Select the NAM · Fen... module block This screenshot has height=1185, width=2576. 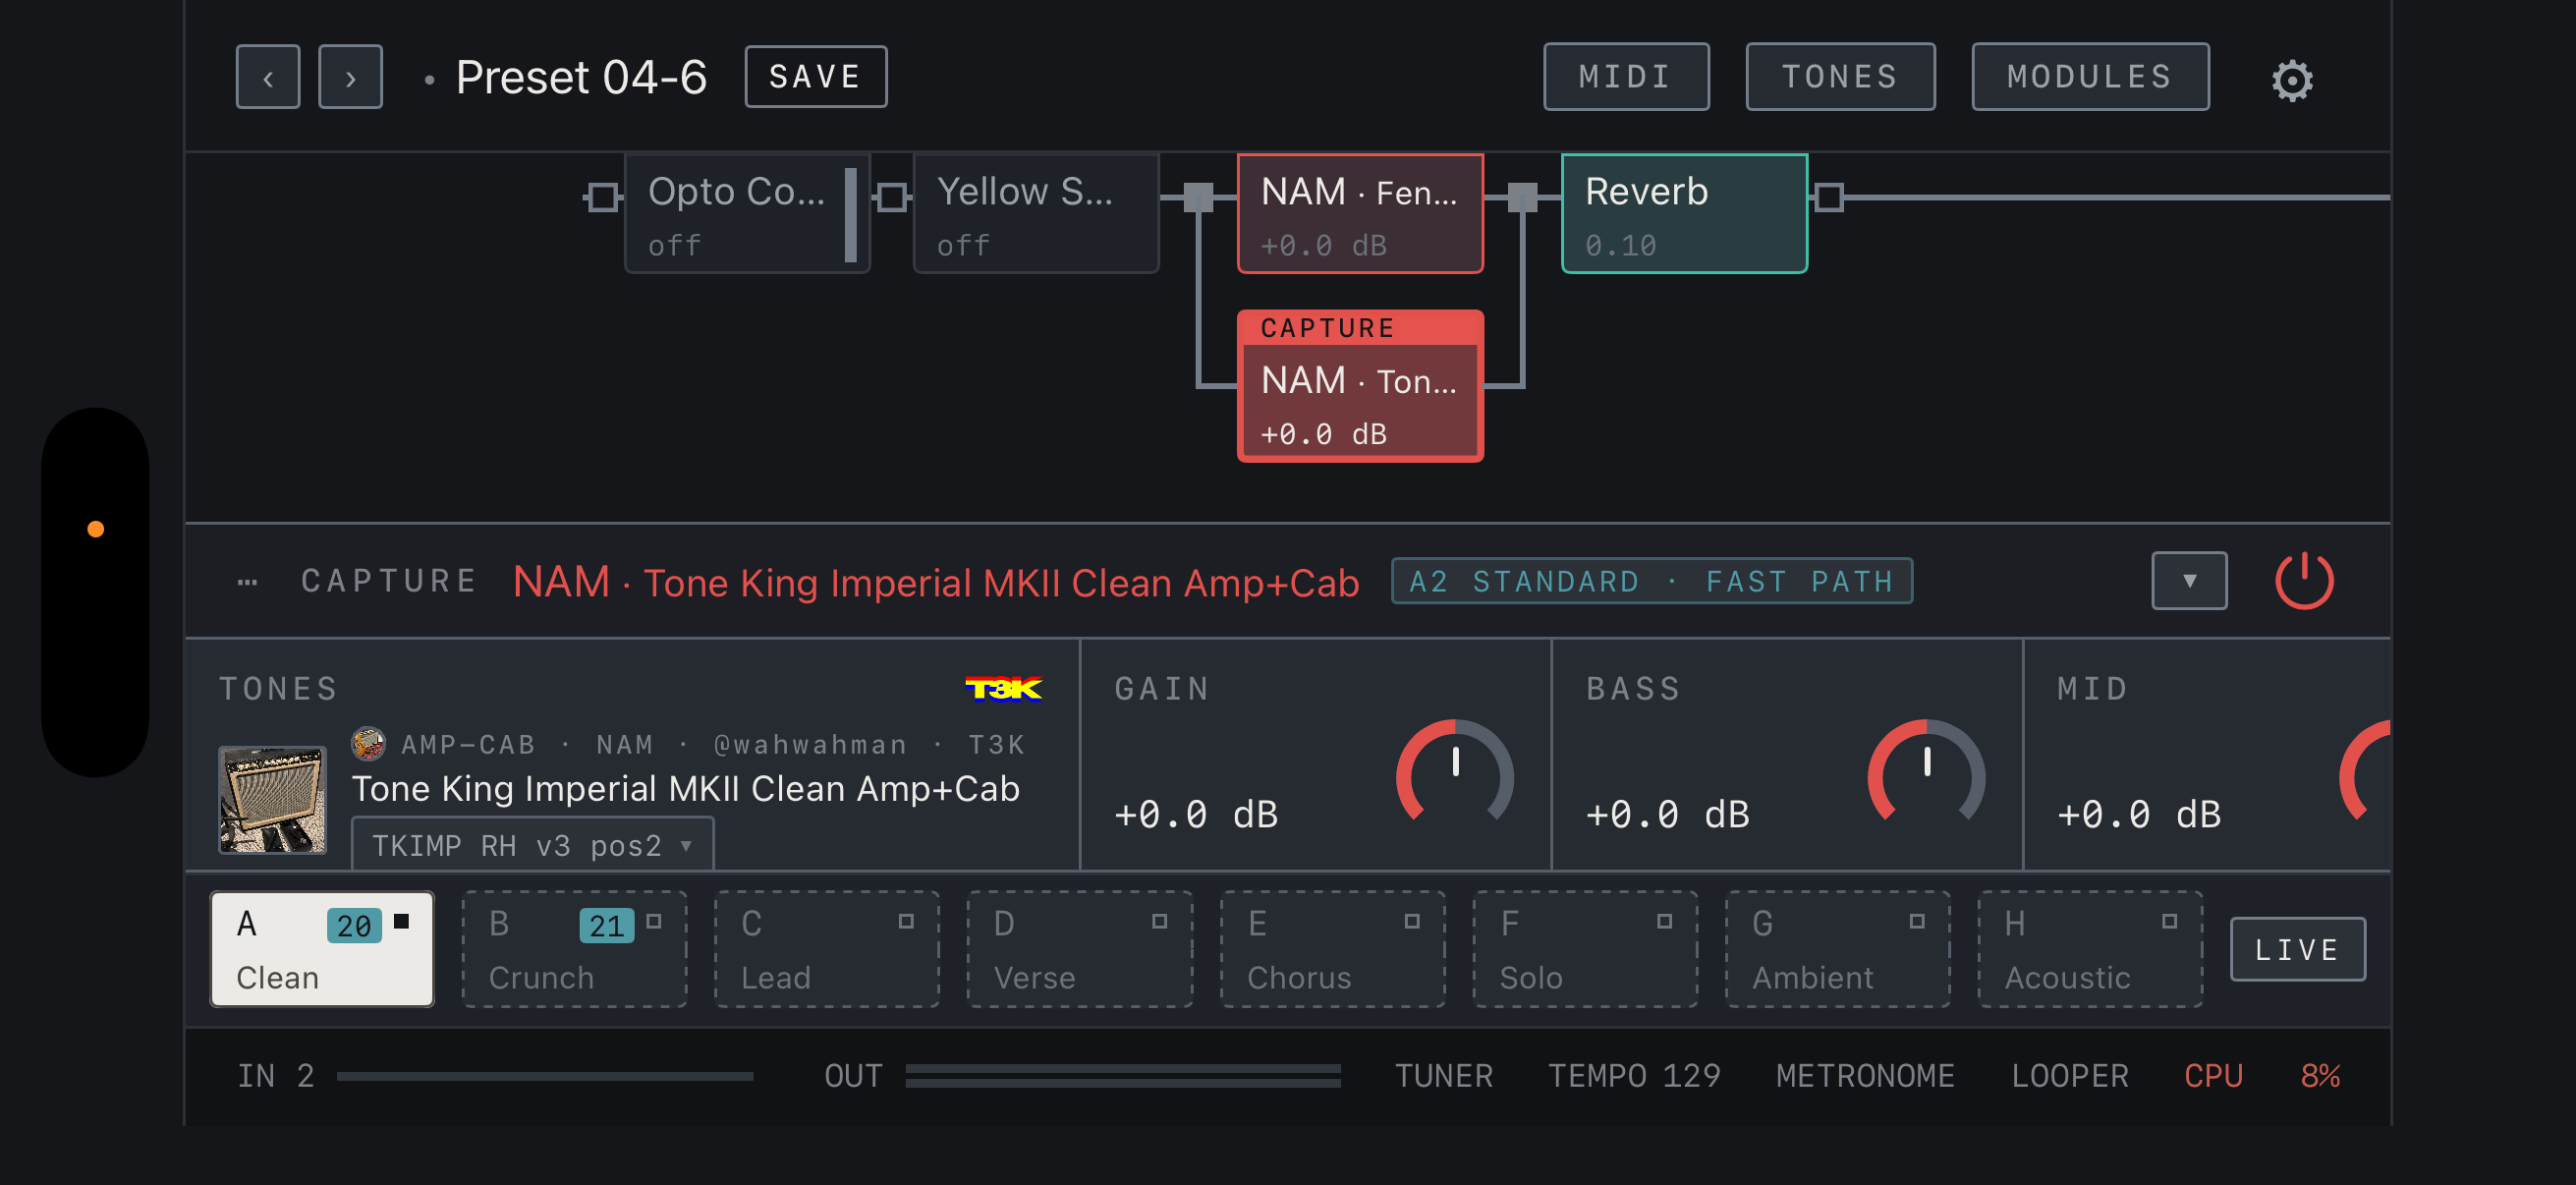[x=1360, y=213]
